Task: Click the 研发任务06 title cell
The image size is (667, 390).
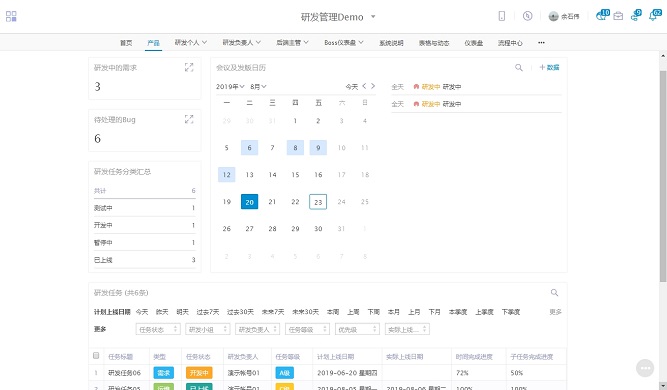Action: click(124, 373)
